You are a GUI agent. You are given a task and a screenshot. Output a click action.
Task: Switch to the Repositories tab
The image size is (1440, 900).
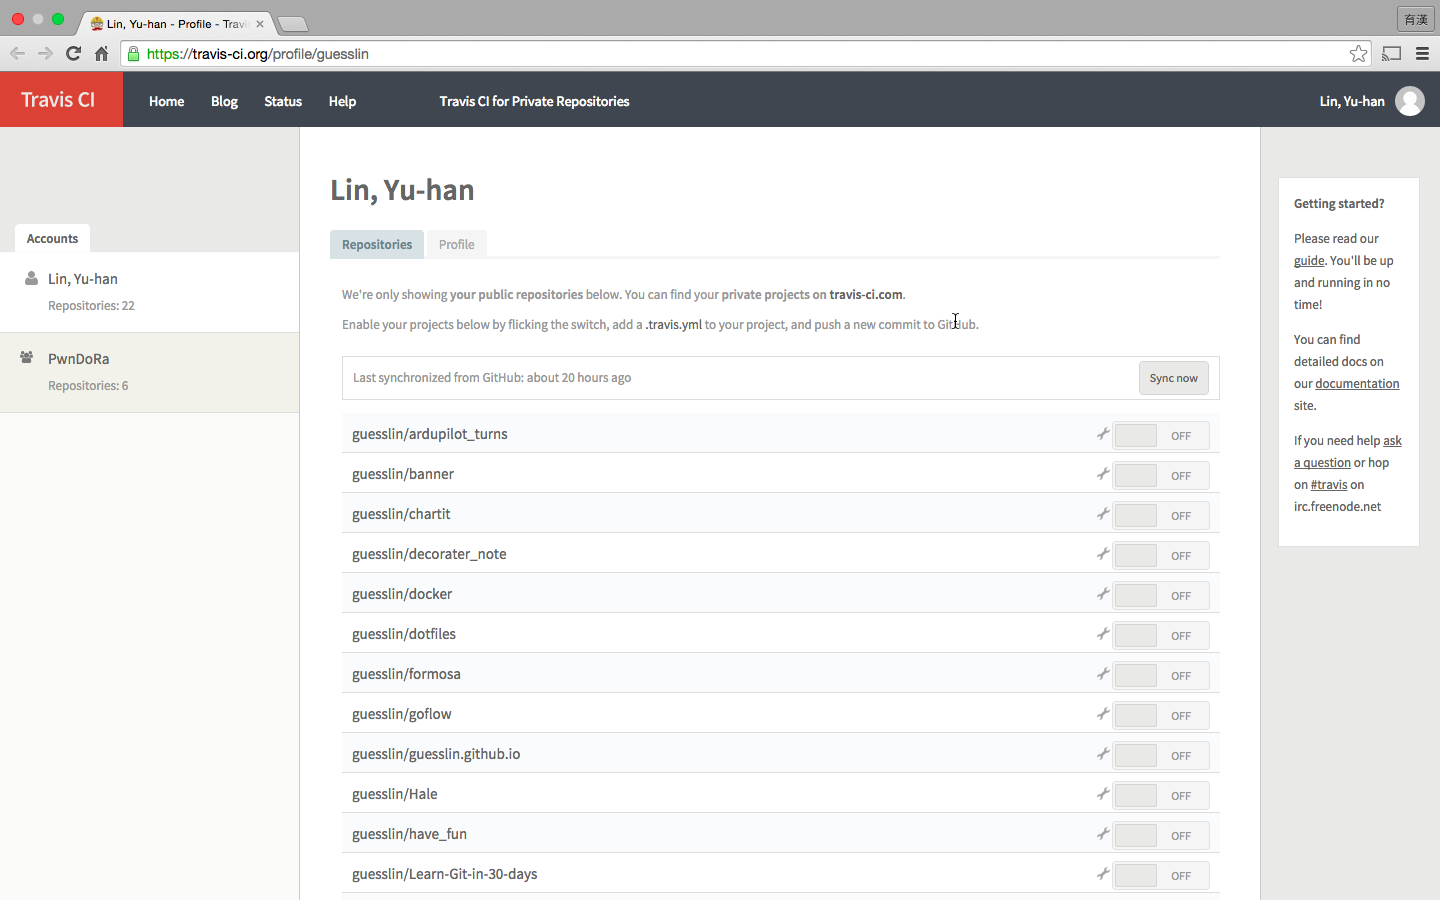point(377,244)
